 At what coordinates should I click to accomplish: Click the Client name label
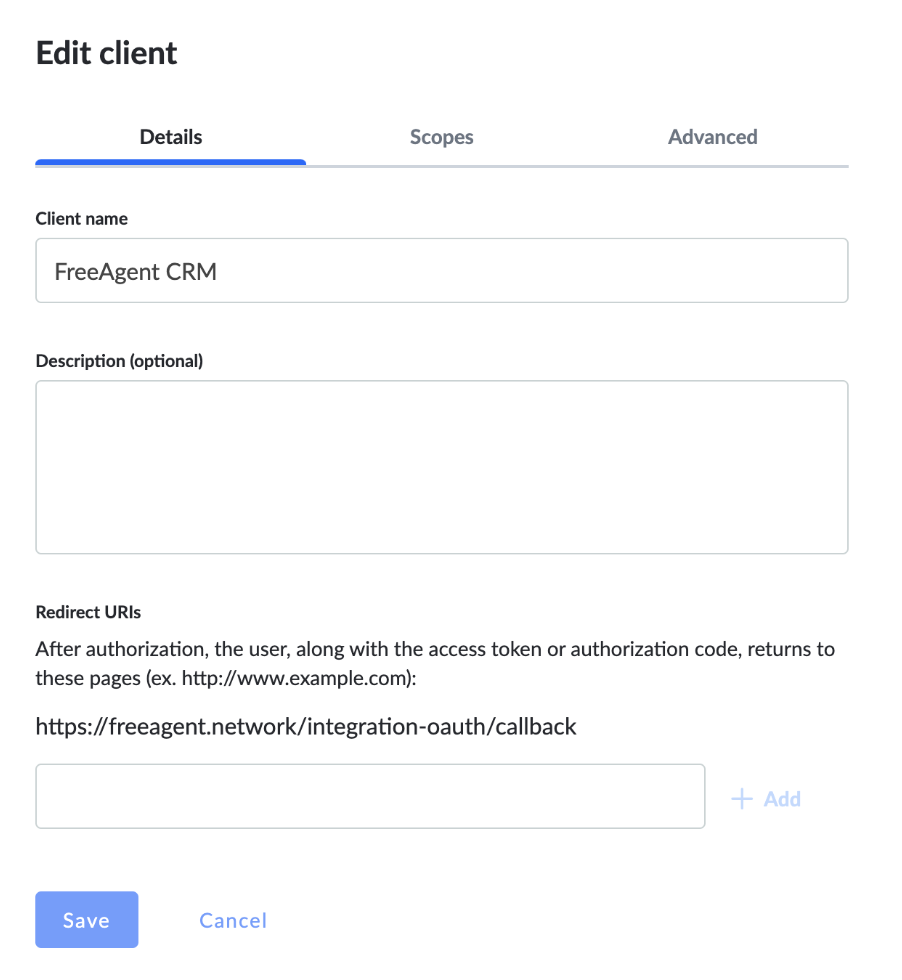(81, 219)
